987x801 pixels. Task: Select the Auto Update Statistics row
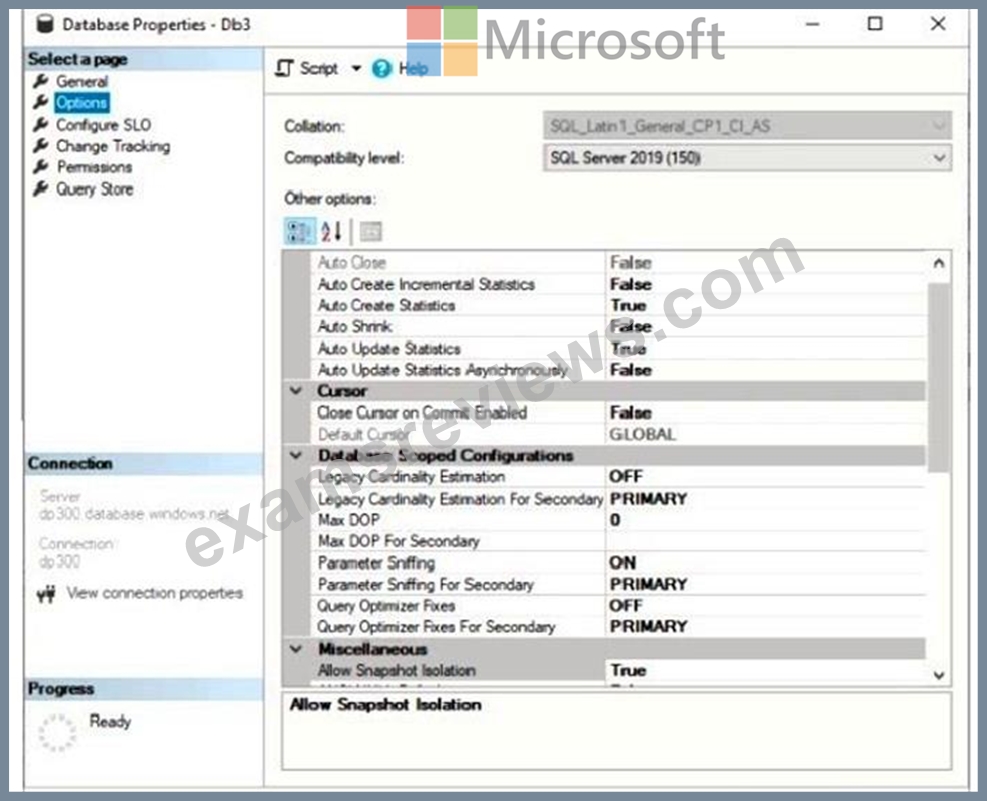click(619, 349)
